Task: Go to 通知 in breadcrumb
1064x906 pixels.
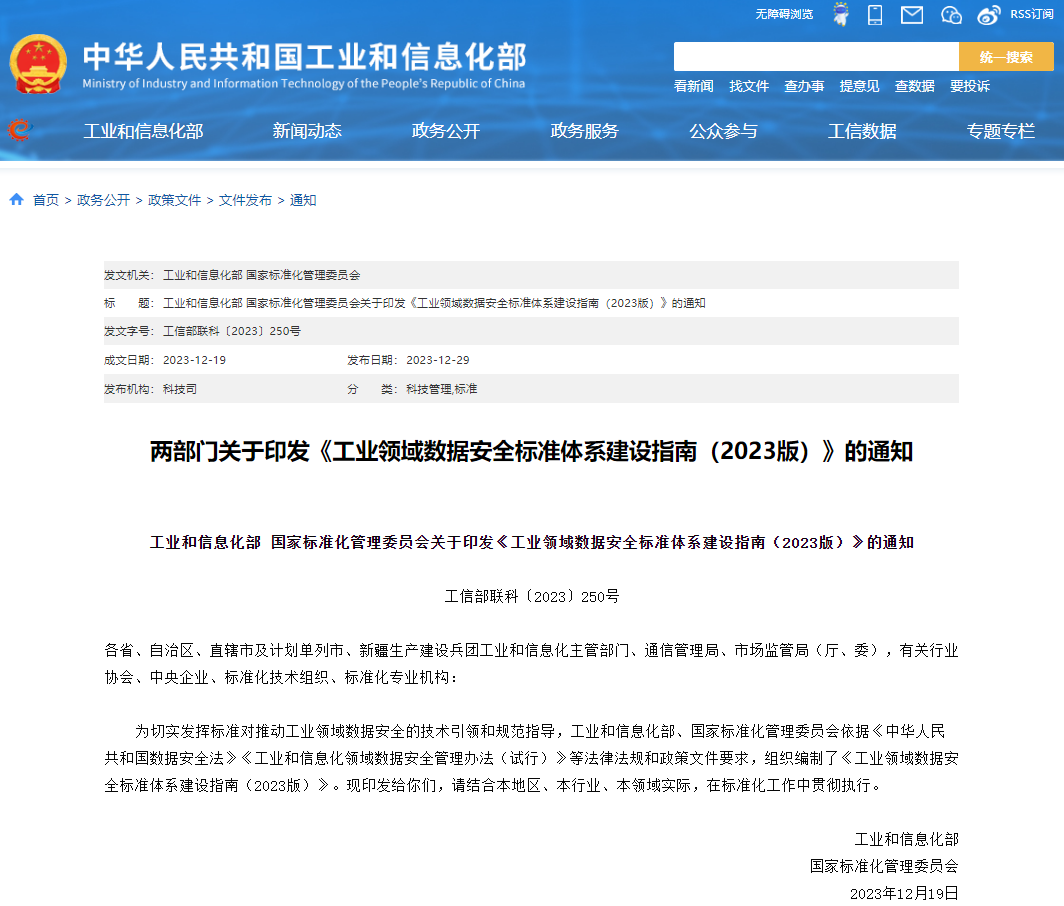Action: pyautogui.click(x=303, y=200)
